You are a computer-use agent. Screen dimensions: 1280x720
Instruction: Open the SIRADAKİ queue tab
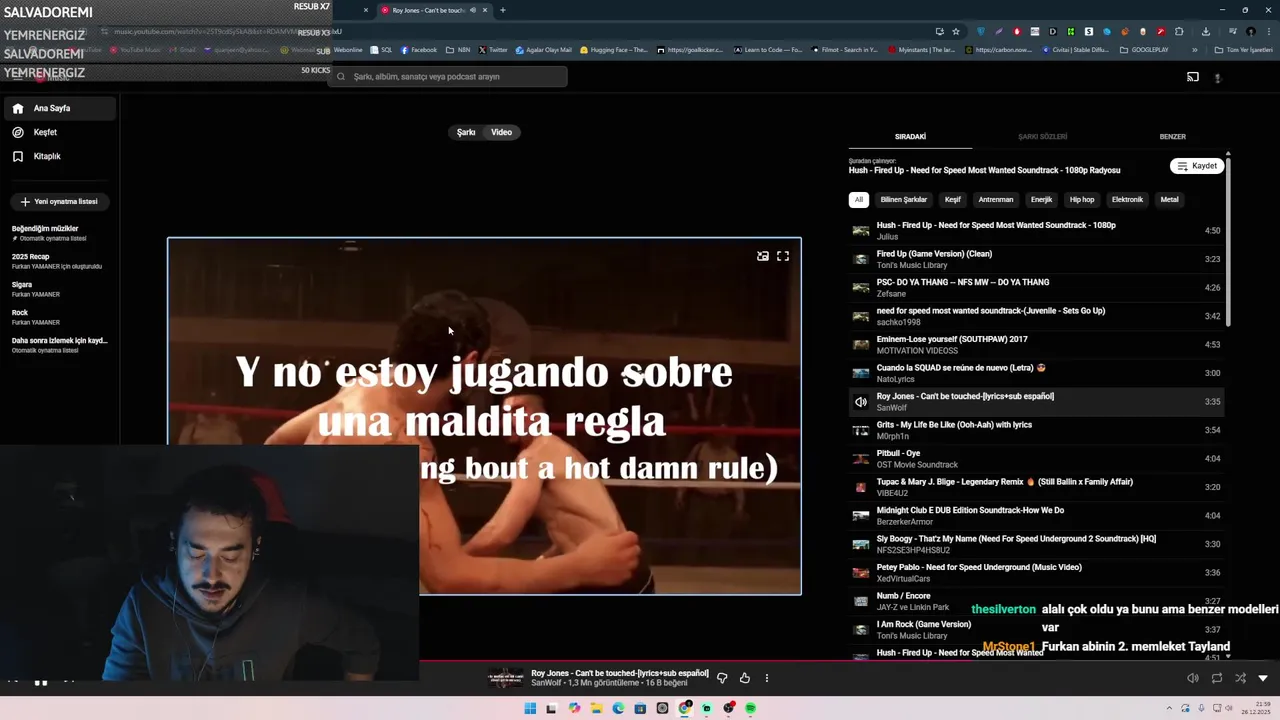[910, 136]
